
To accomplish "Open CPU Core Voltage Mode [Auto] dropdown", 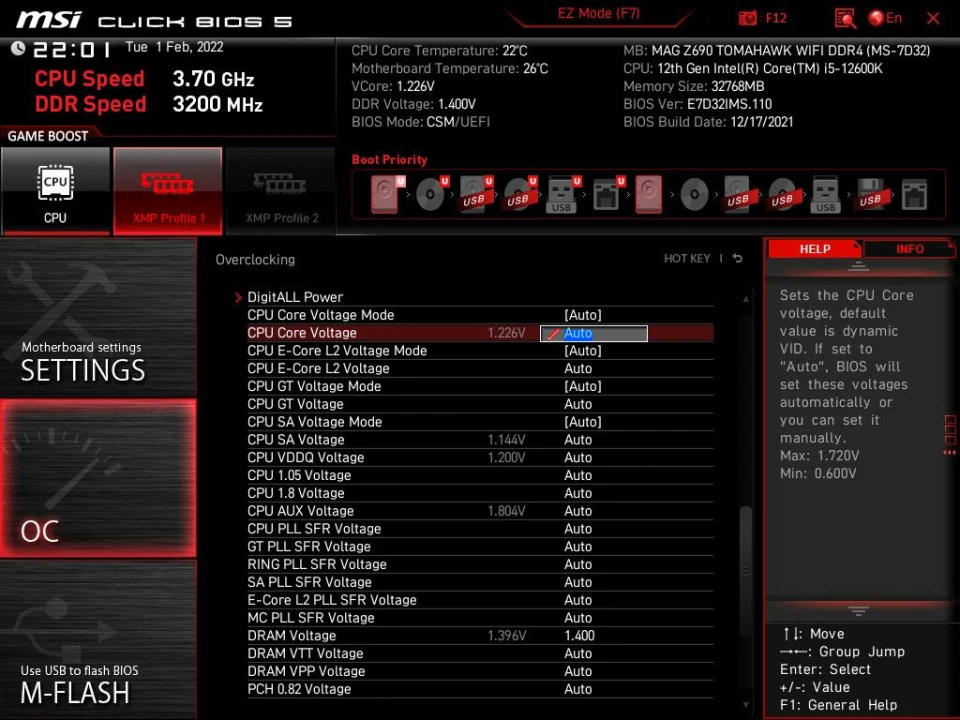I will [583, 315].
